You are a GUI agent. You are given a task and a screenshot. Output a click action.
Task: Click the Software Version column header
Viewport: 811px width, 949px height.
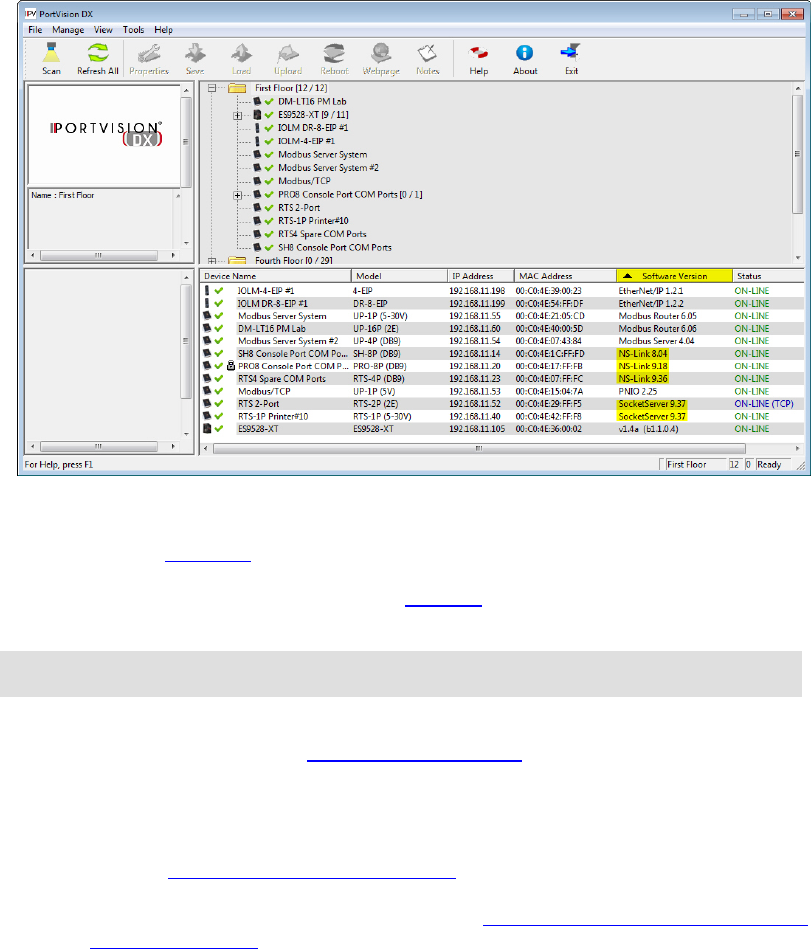coord(674,276)
